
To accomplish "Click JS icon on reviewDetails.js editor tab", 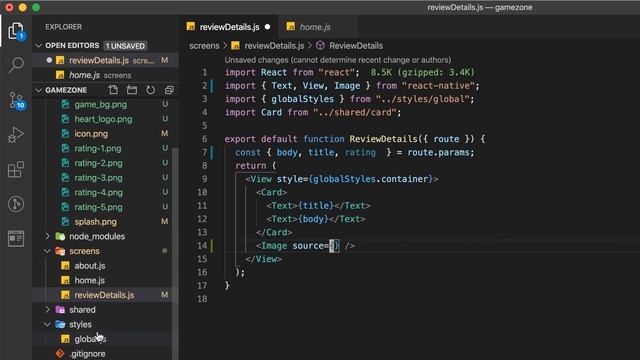I will point(191,27).
